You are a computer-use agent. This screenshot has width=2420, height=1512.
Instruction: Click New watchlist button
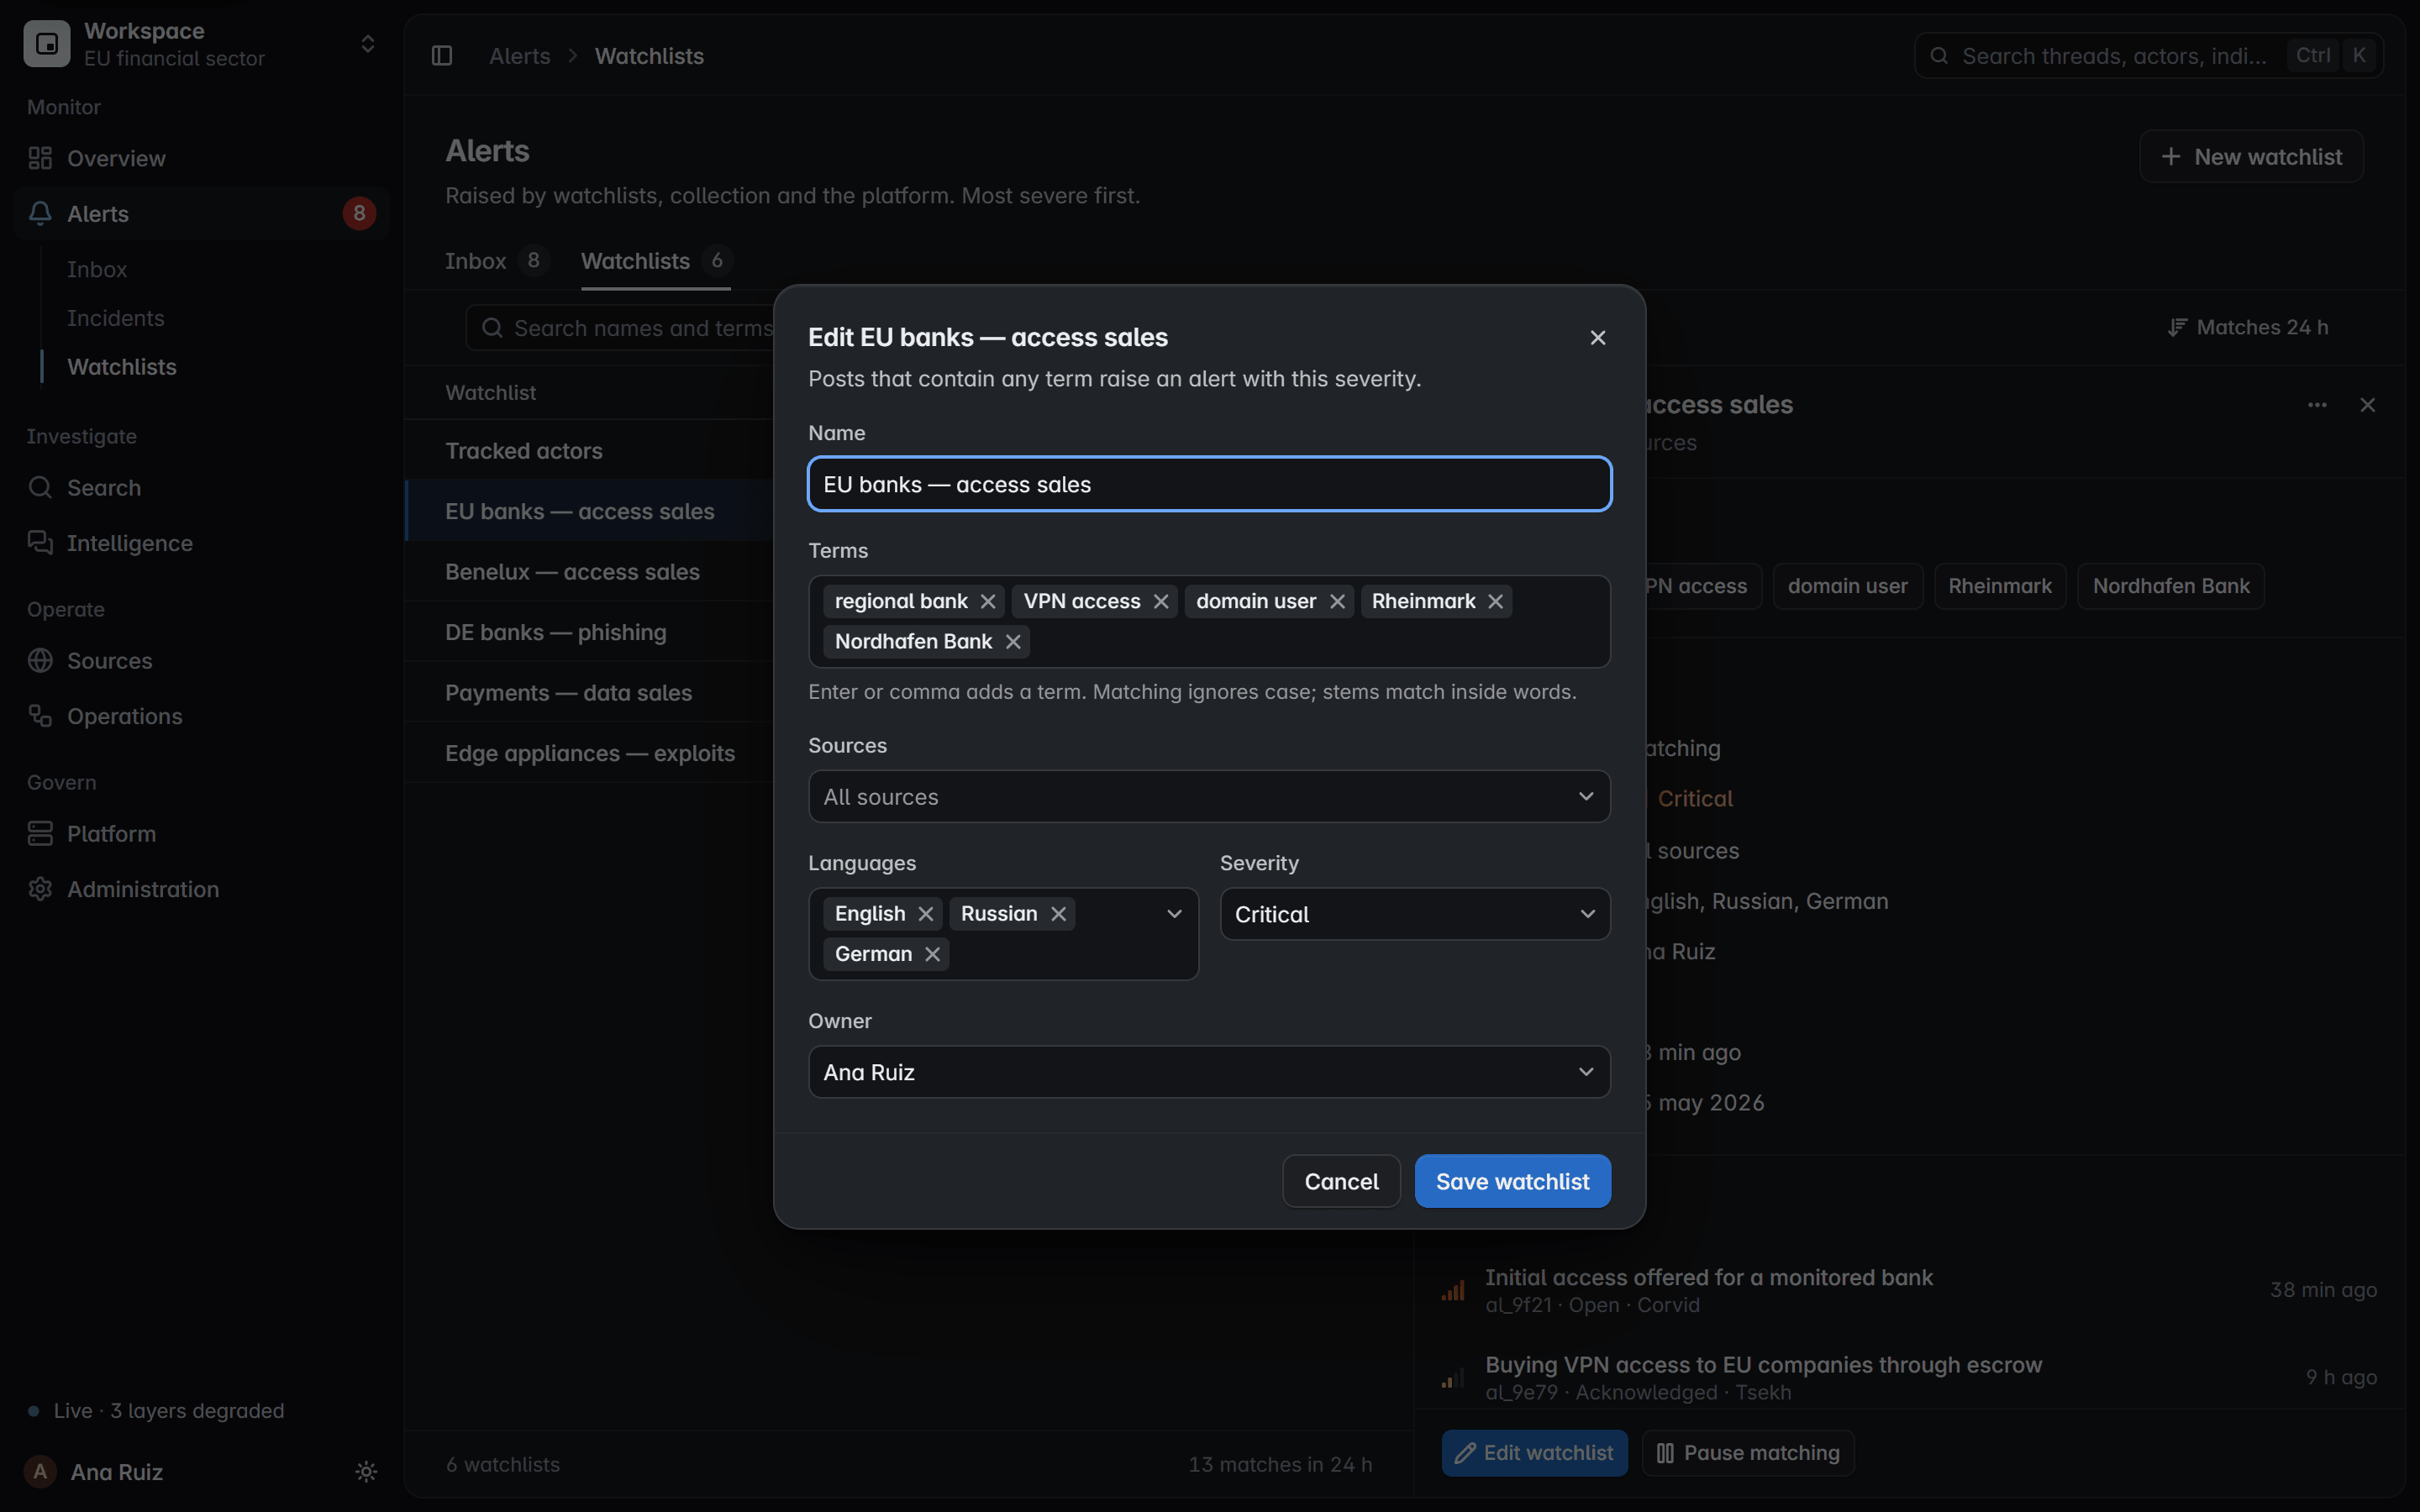2251,156
